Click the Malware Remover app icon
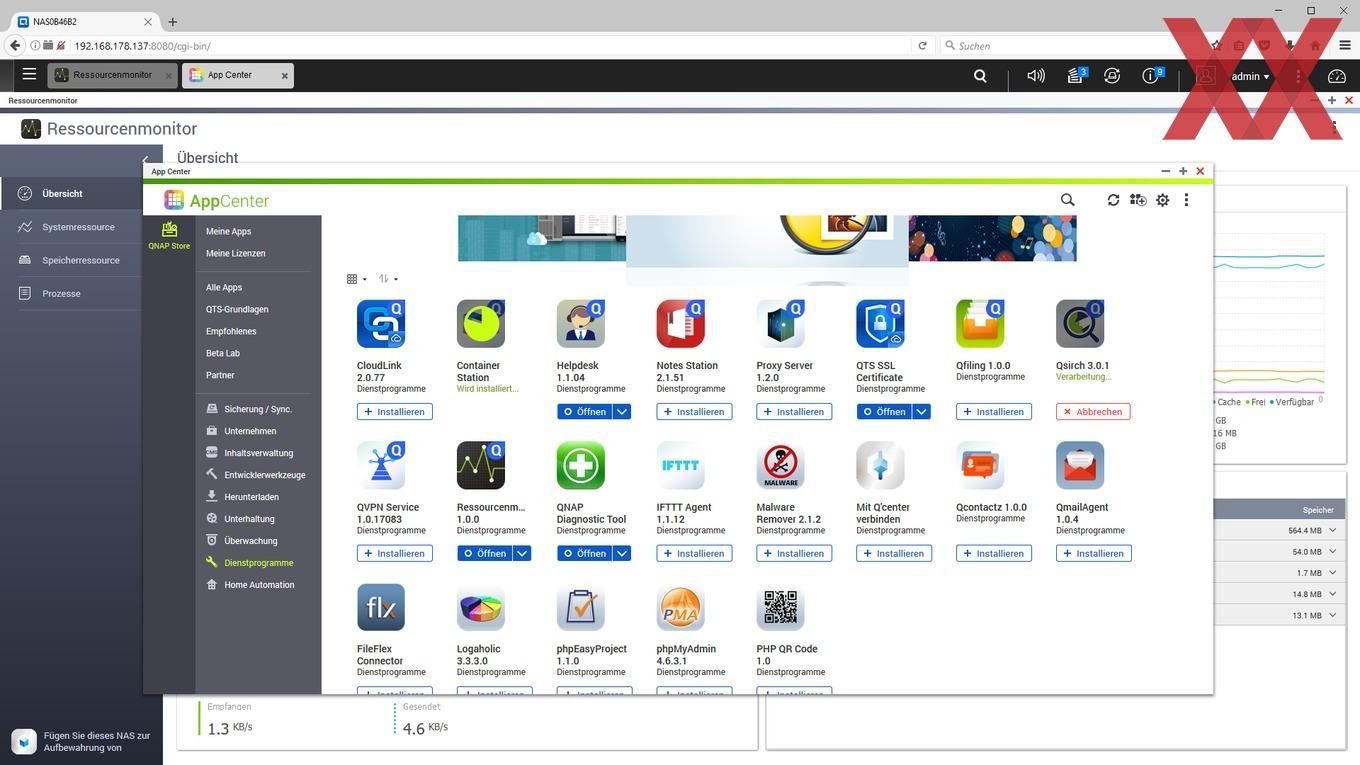1360x765 pixels. (781, 466)
